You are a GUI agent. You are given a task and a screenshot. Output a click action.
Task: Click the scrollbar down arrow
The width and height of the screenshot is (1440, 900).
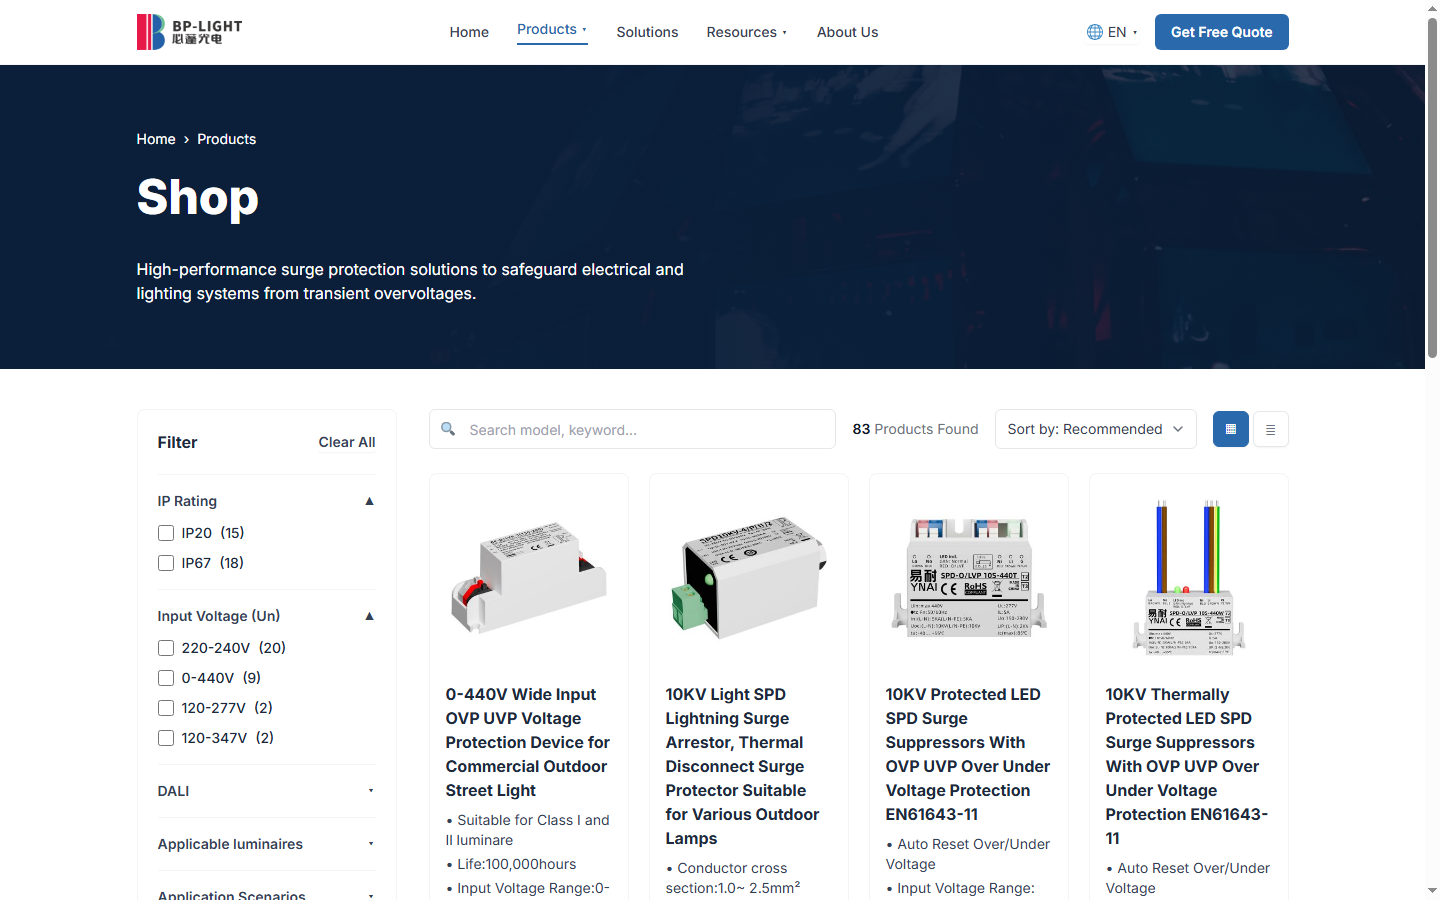(1432, 891)
